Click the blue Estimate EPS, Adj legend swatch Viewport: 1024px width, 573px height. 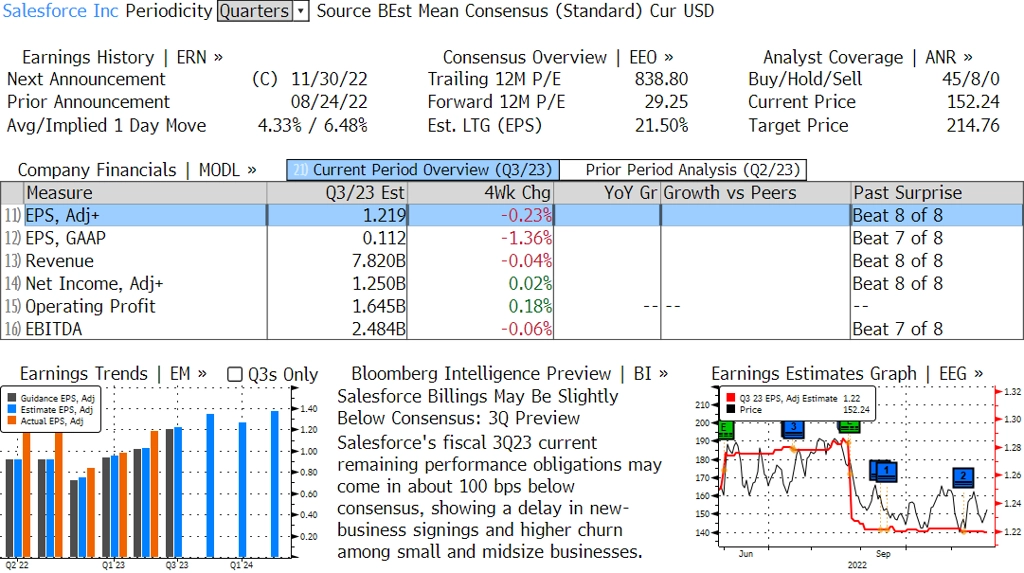pos(12,410)
